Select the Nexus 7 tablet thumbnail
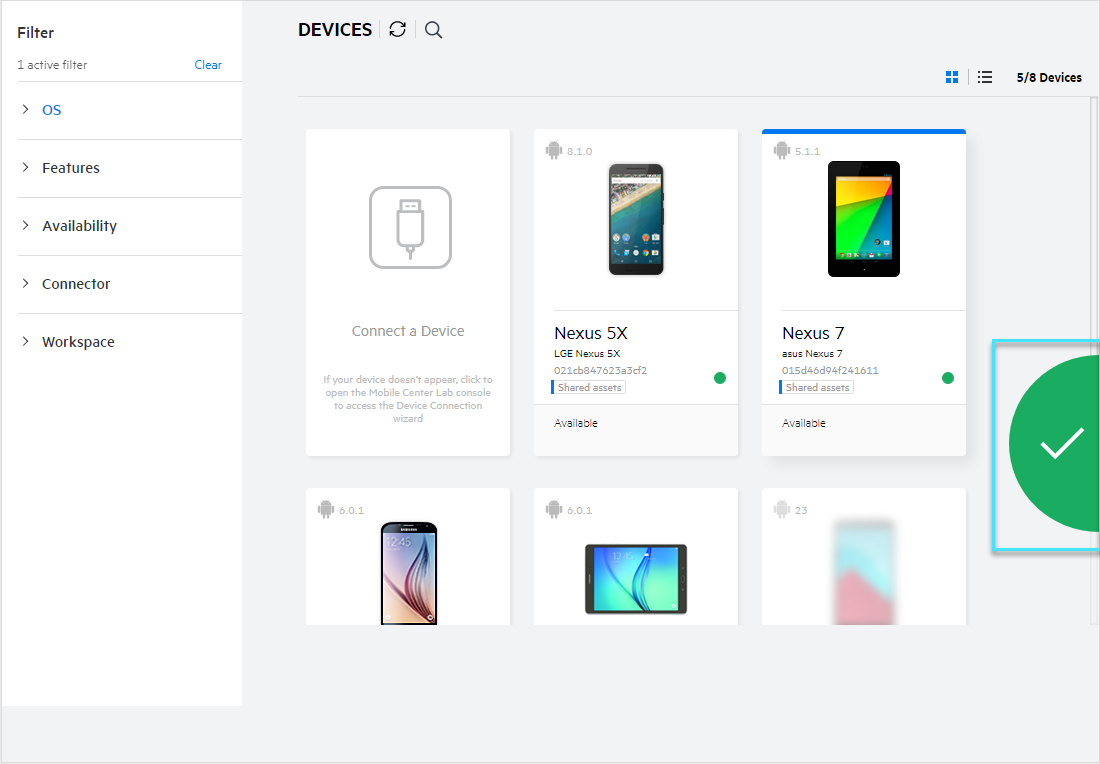The image size is (1100, 764). click(x=864, y=219)
